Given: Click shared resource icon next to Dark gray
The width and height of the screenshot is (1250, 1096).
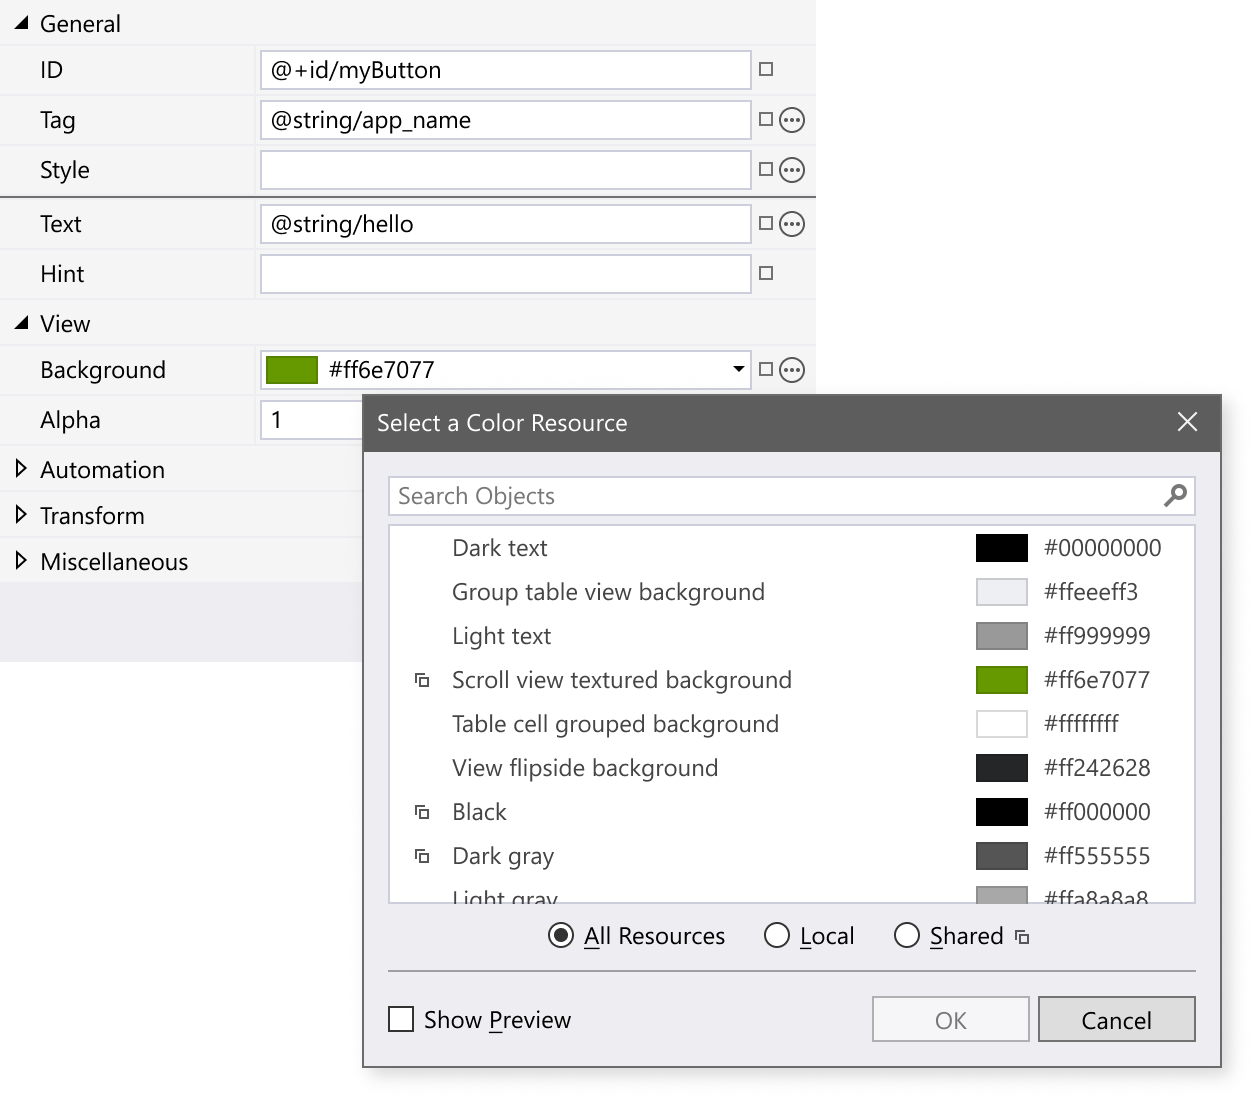Looking at the screenshot, I should click(x=420, y=855).
